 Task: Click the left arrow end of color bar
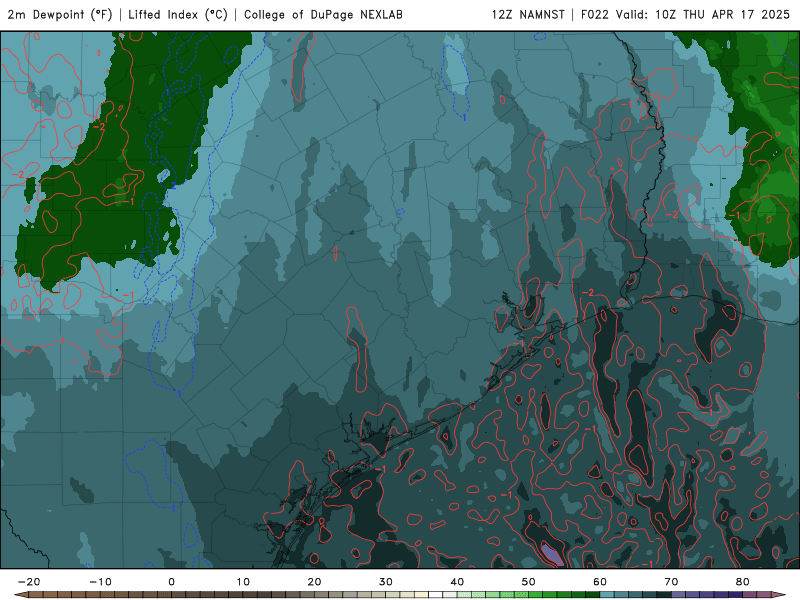pos(20,595)
